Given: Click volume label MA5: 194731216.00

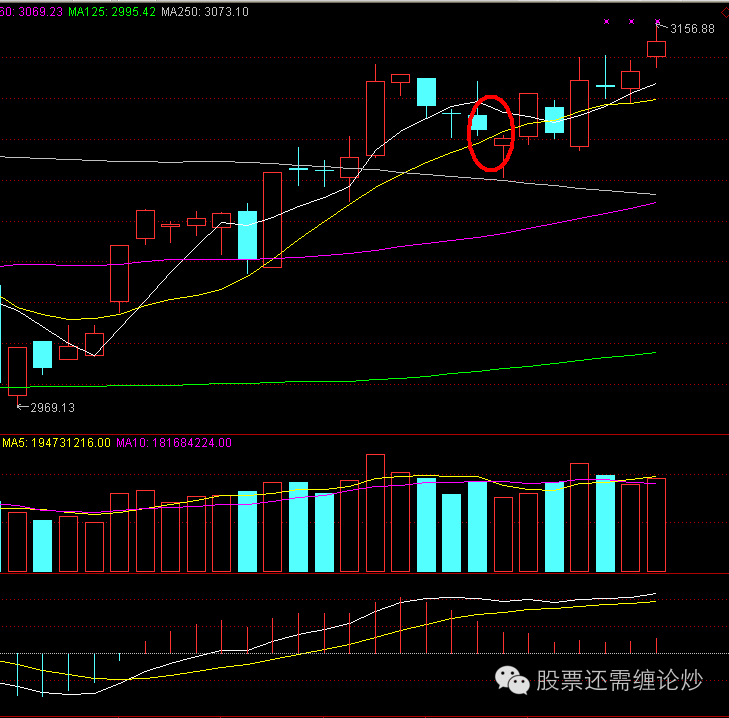Looking at the screenshot, I should (x=56, y=443).
